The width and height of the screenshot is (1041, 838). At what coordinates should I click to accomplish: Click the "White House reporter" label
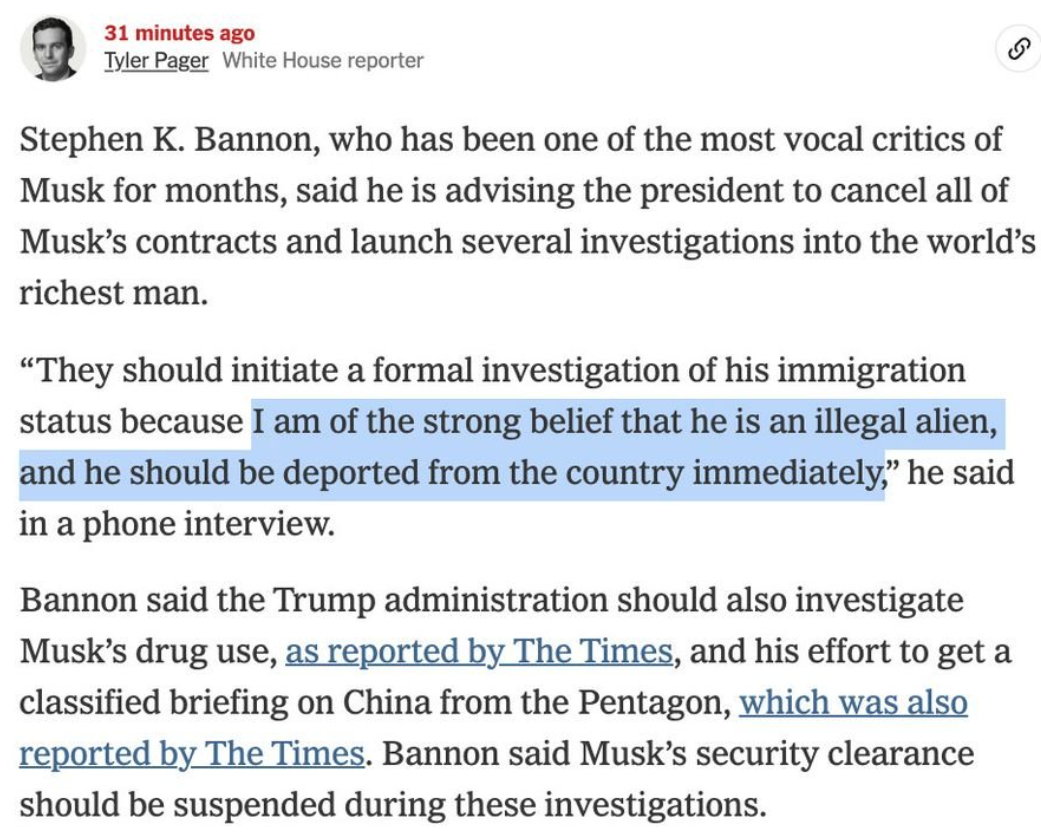tap(323, 60)
